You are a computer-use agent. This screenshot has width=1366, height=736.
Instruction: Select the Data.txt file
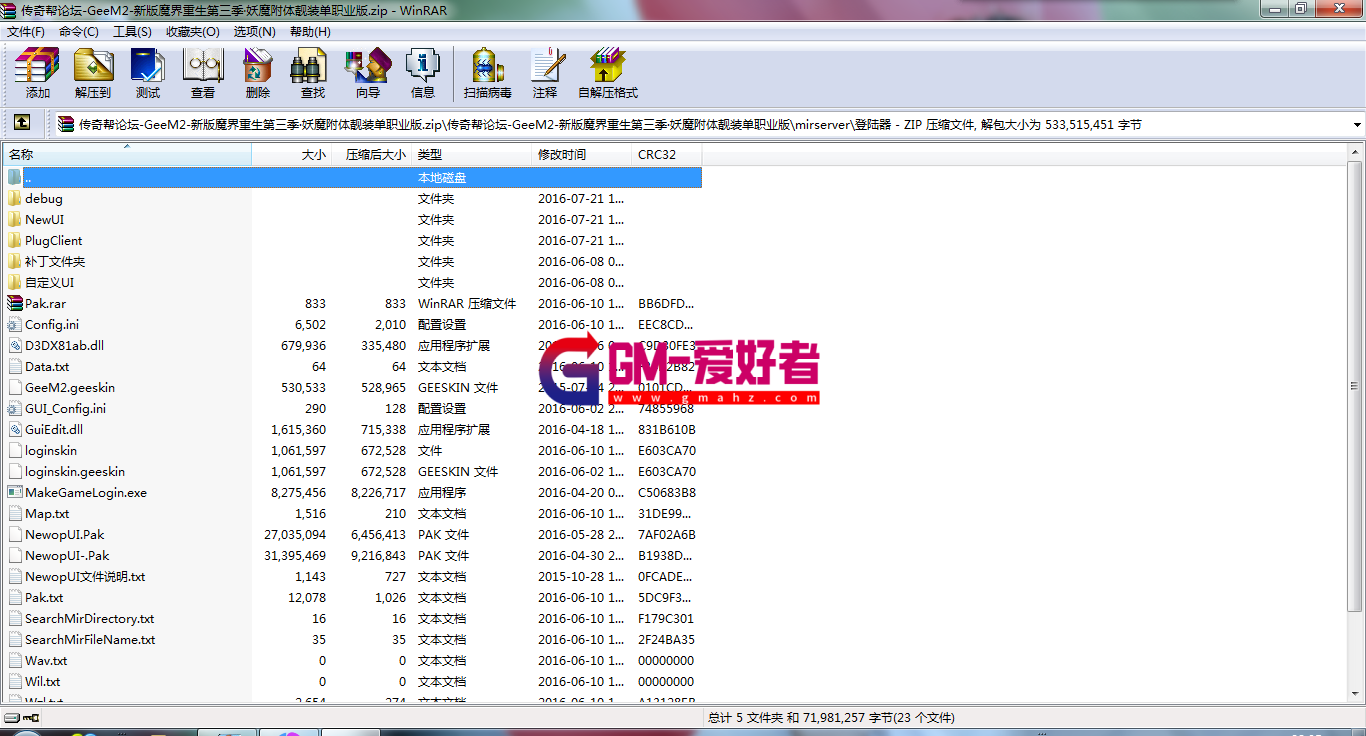tap(47, 366)
